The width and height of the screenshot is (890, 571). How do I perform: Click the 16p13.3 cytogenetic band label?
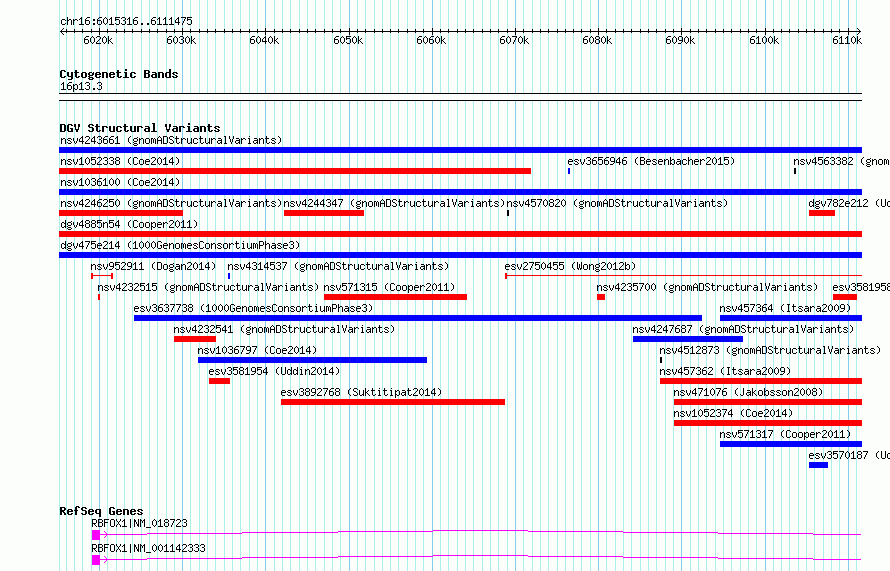[x=81, y=86]
